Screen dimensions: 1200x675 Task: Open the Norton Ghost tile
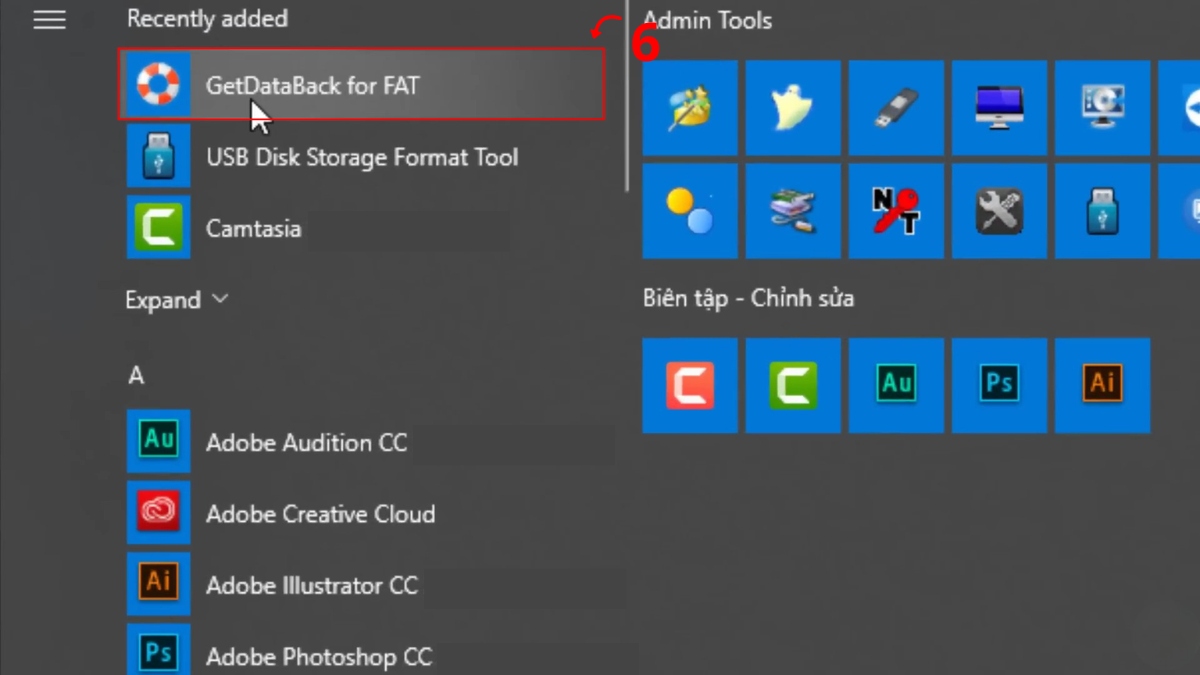coord(793,108)
